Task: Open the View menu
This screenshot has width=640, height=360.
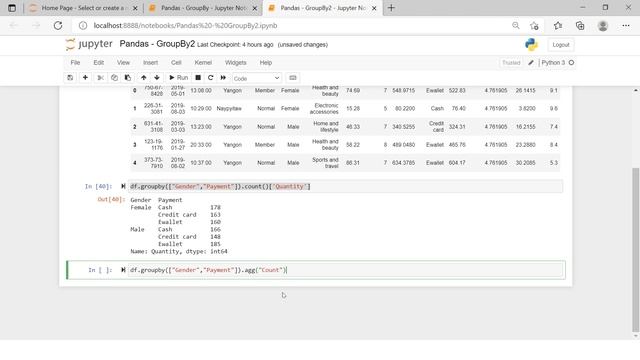Action: 123,63
